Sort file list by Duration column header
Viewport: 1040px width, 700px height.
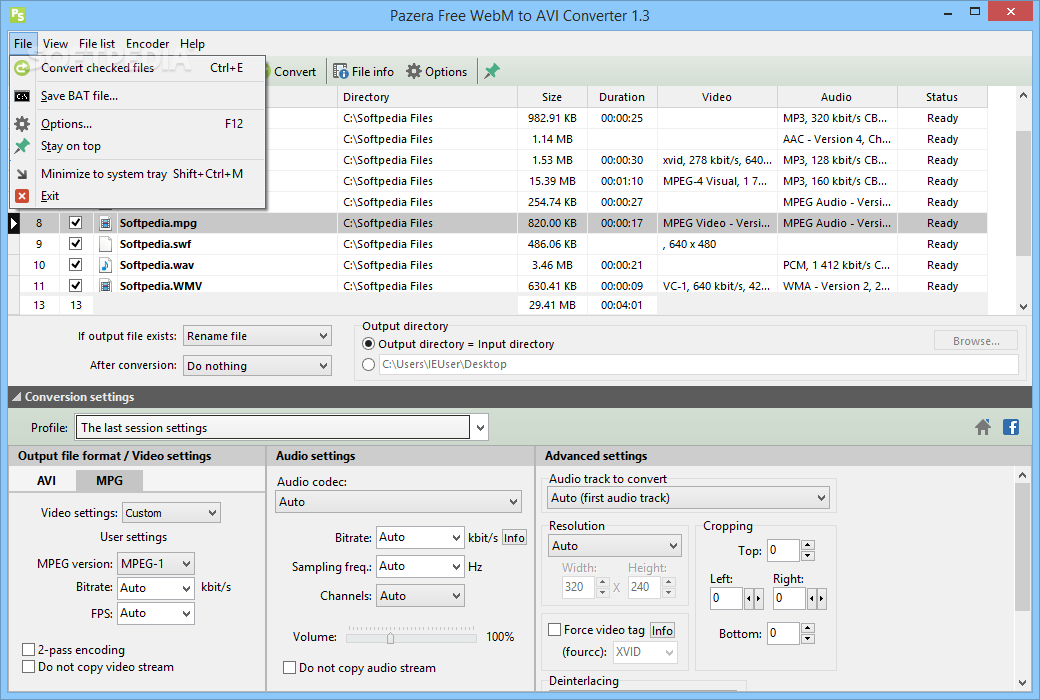[x=621, y=97]
